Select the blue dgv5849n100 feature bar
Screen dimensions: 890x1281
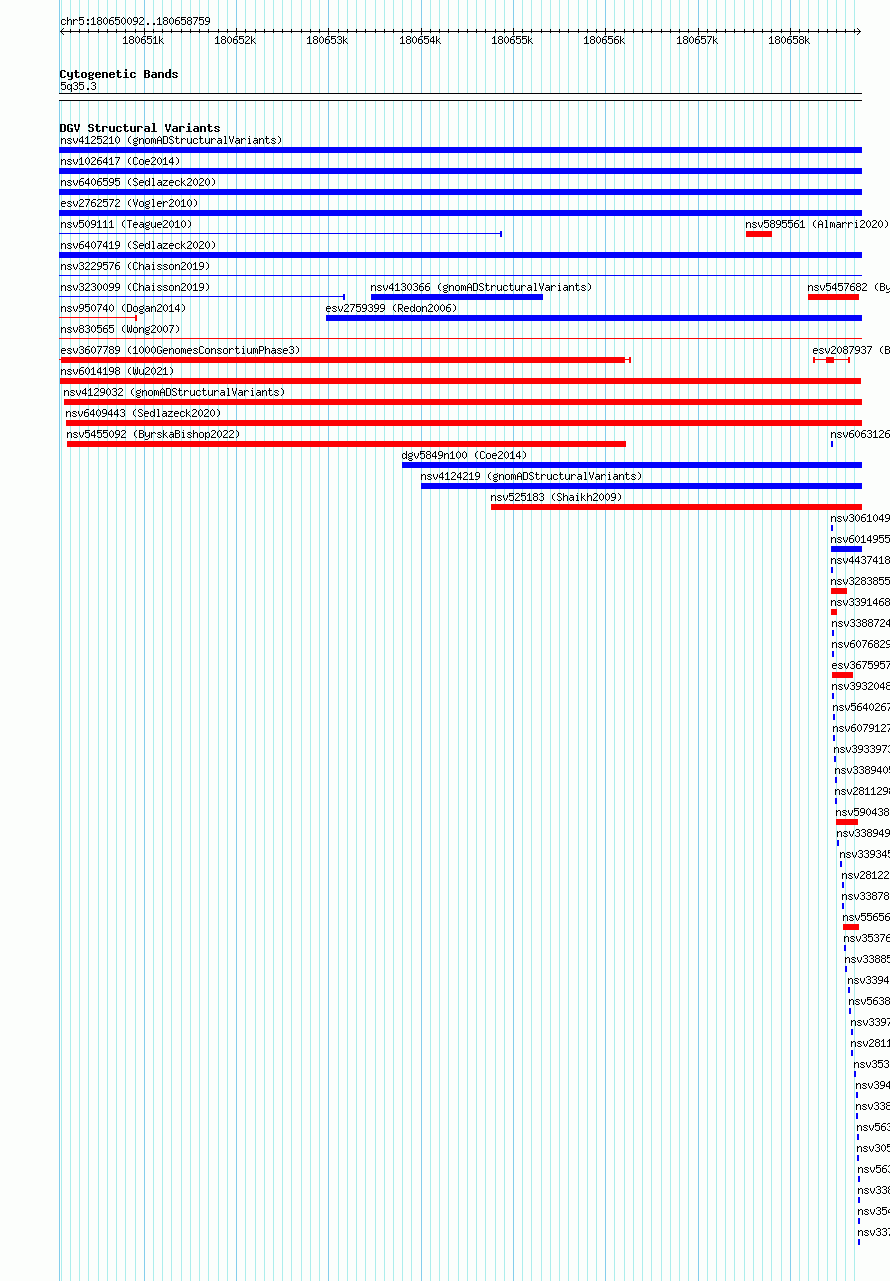632,465
